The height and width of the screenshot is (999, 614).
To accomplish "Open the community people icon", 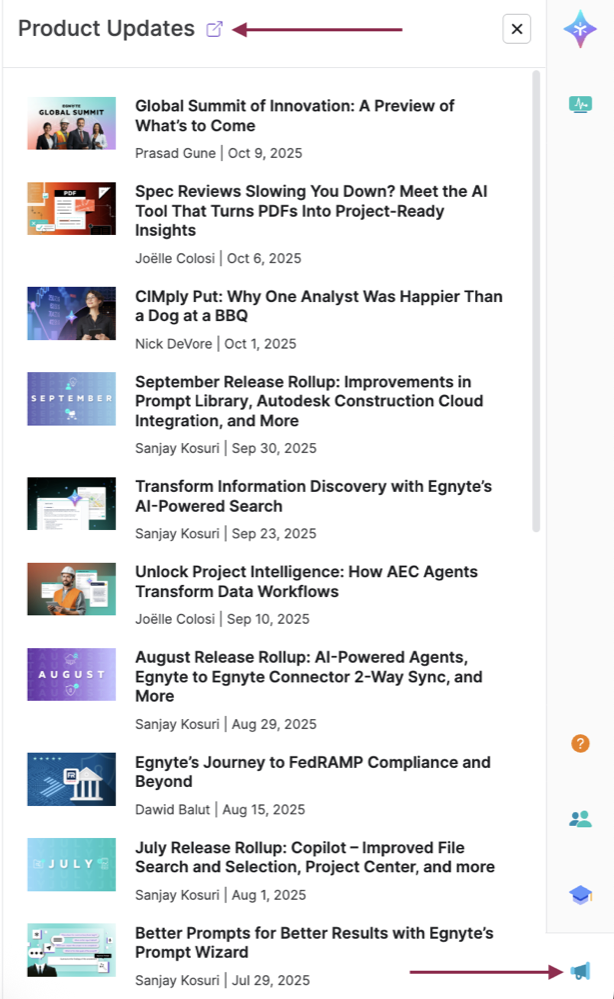I will point(580,819).
